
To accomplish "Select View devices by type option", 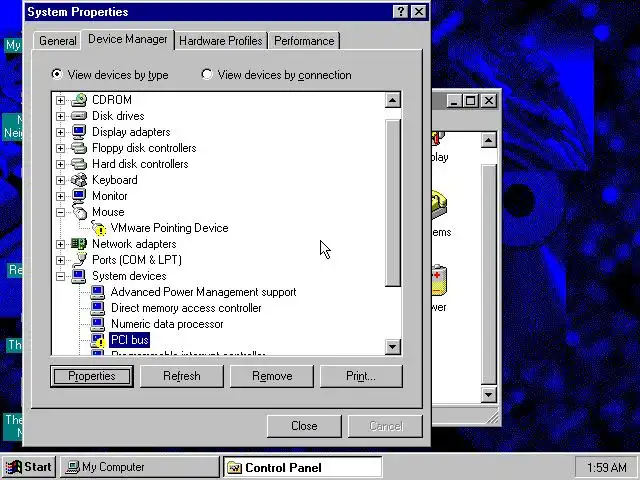I will [109, 75].
